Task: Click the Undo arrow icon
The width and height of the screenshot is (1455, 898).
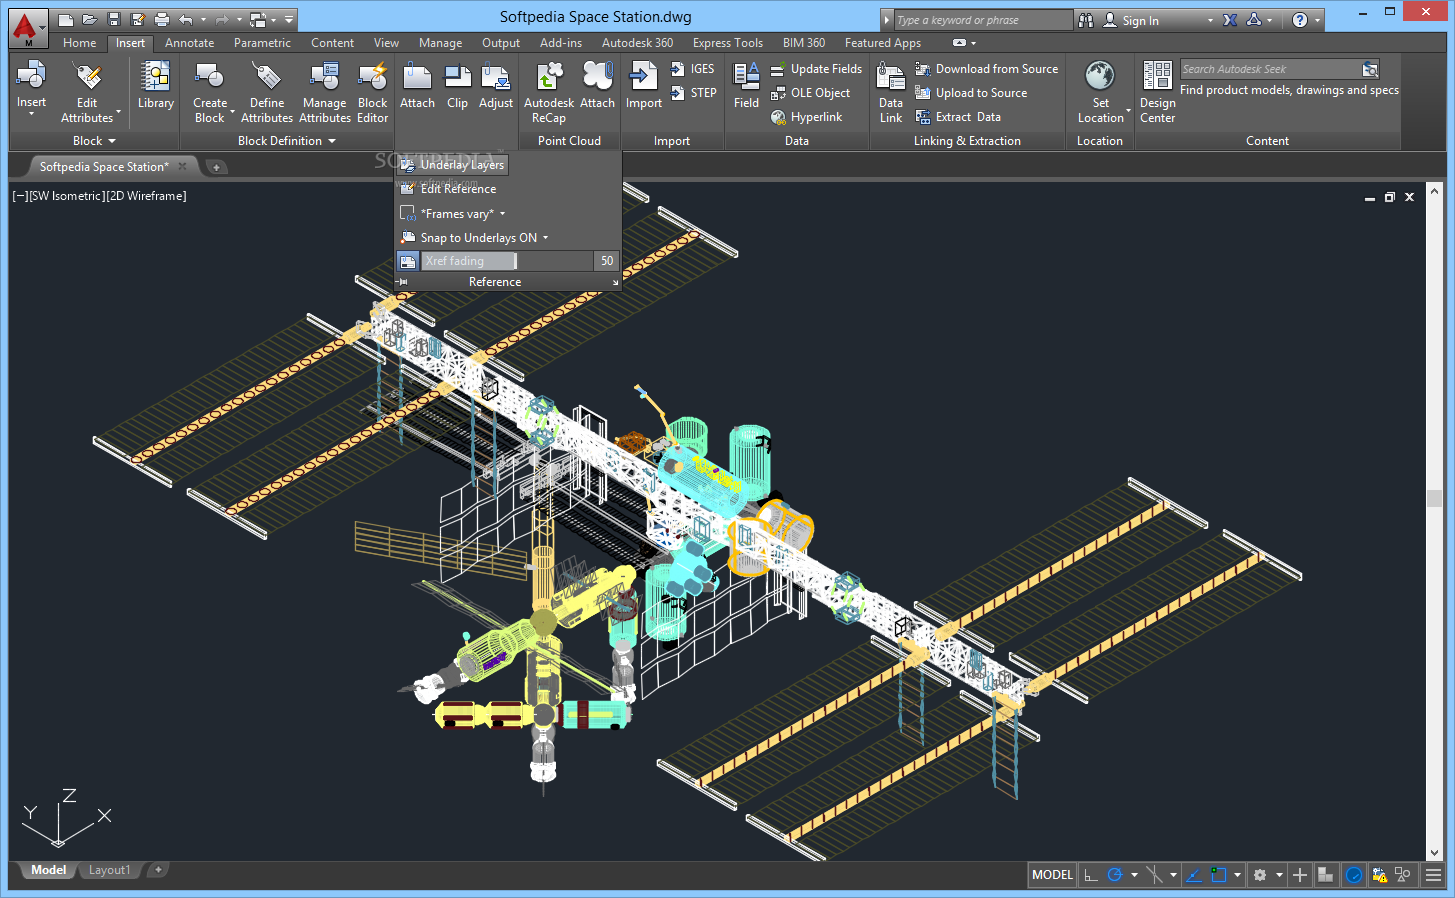Action: [x=186, y=20]
